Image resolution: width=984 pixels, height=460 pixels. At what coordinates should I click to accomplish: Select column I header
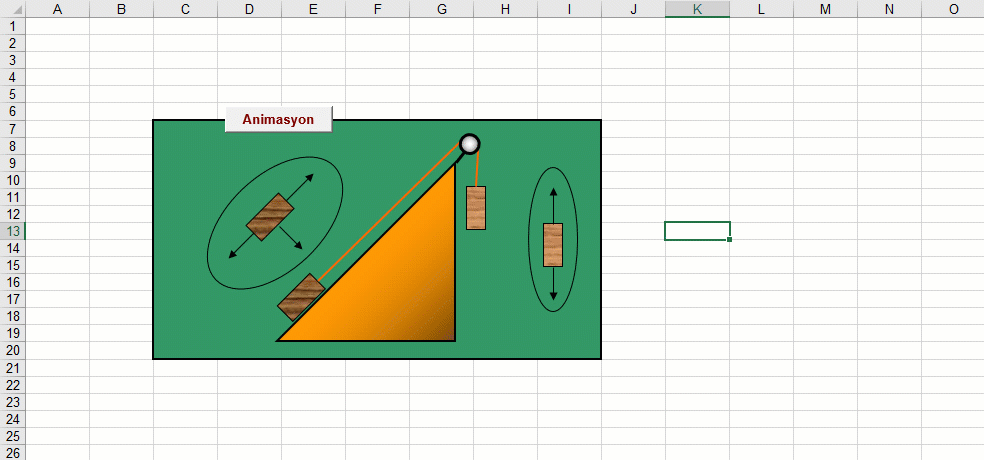(570, 9)
